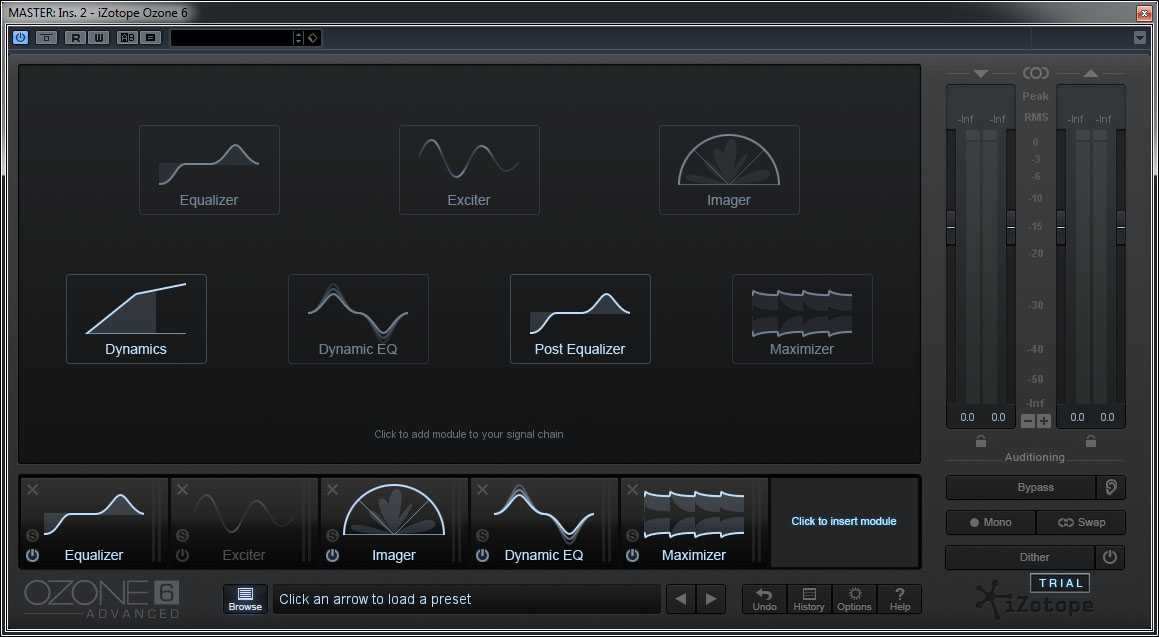Image resolution: width=1159 pixels, height=637 pixels.
Task: Click the output gain left slider handle
Action: [1061, 227]
